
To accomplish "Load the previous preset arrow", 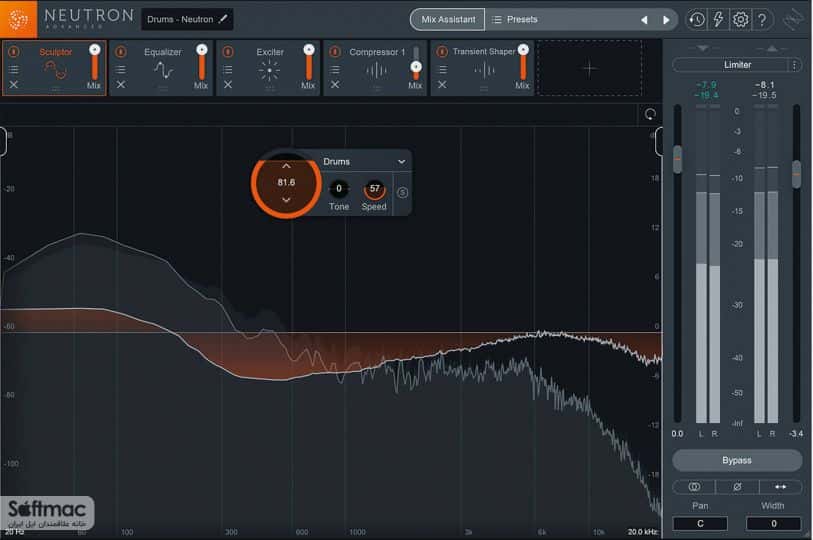I will [644, 20].
